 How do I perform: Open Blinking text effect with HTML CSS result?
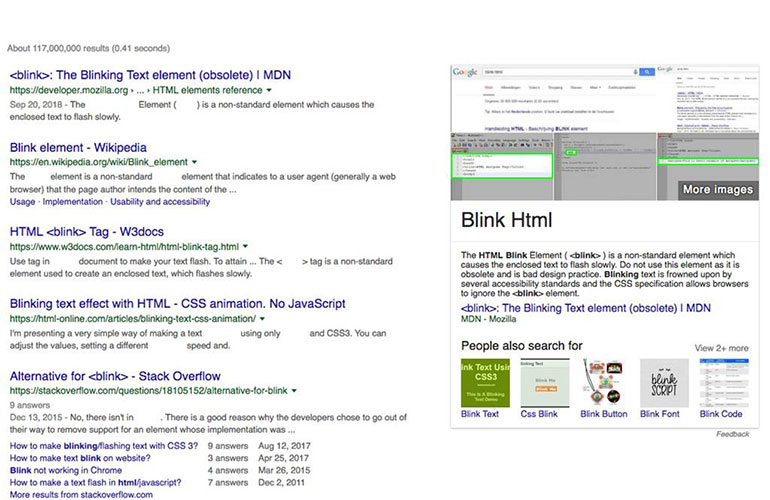178,304
